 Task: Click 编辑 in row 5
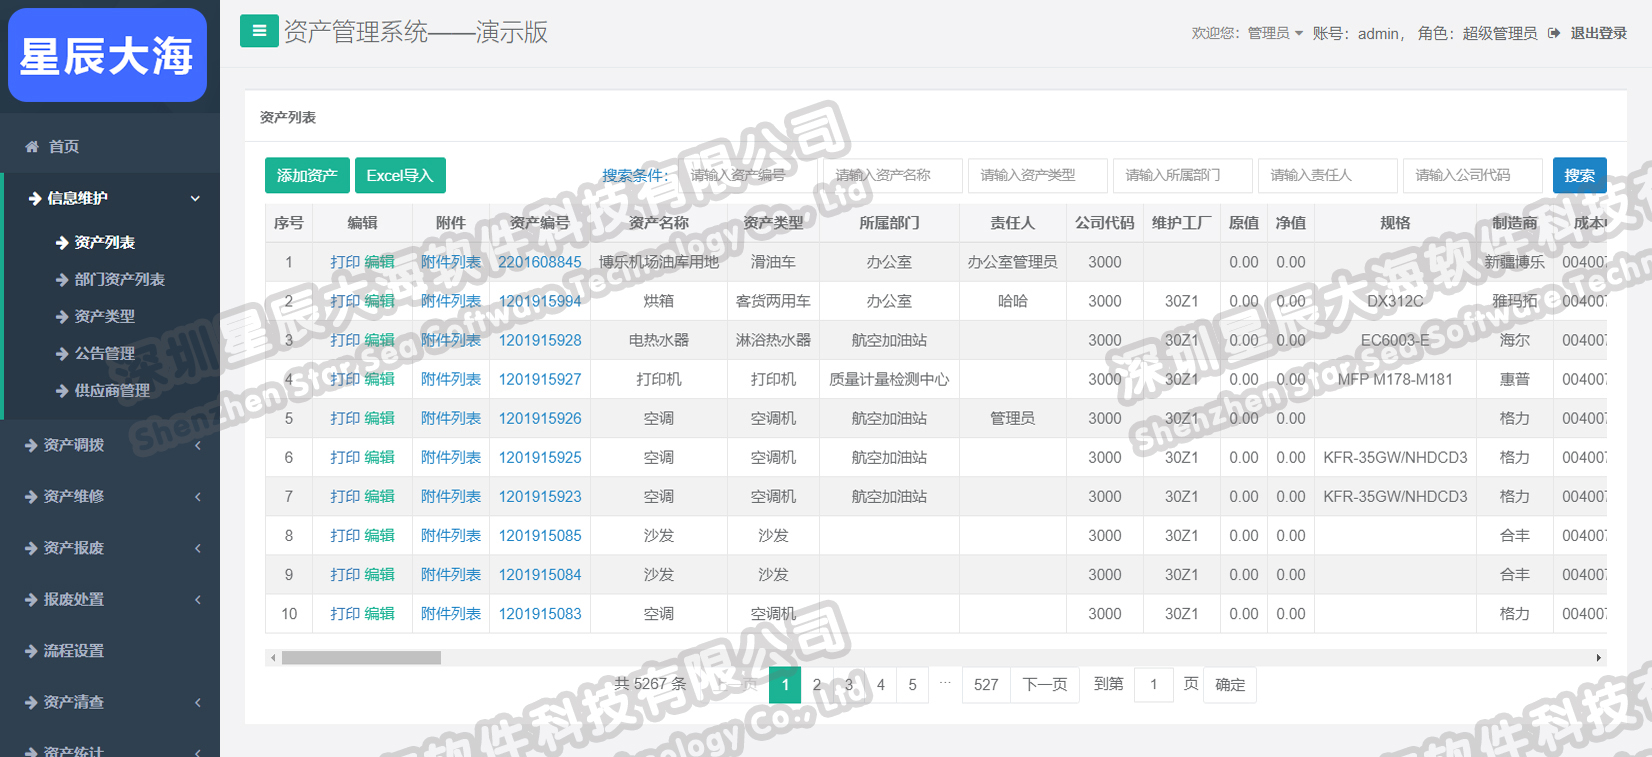[379, 418]
